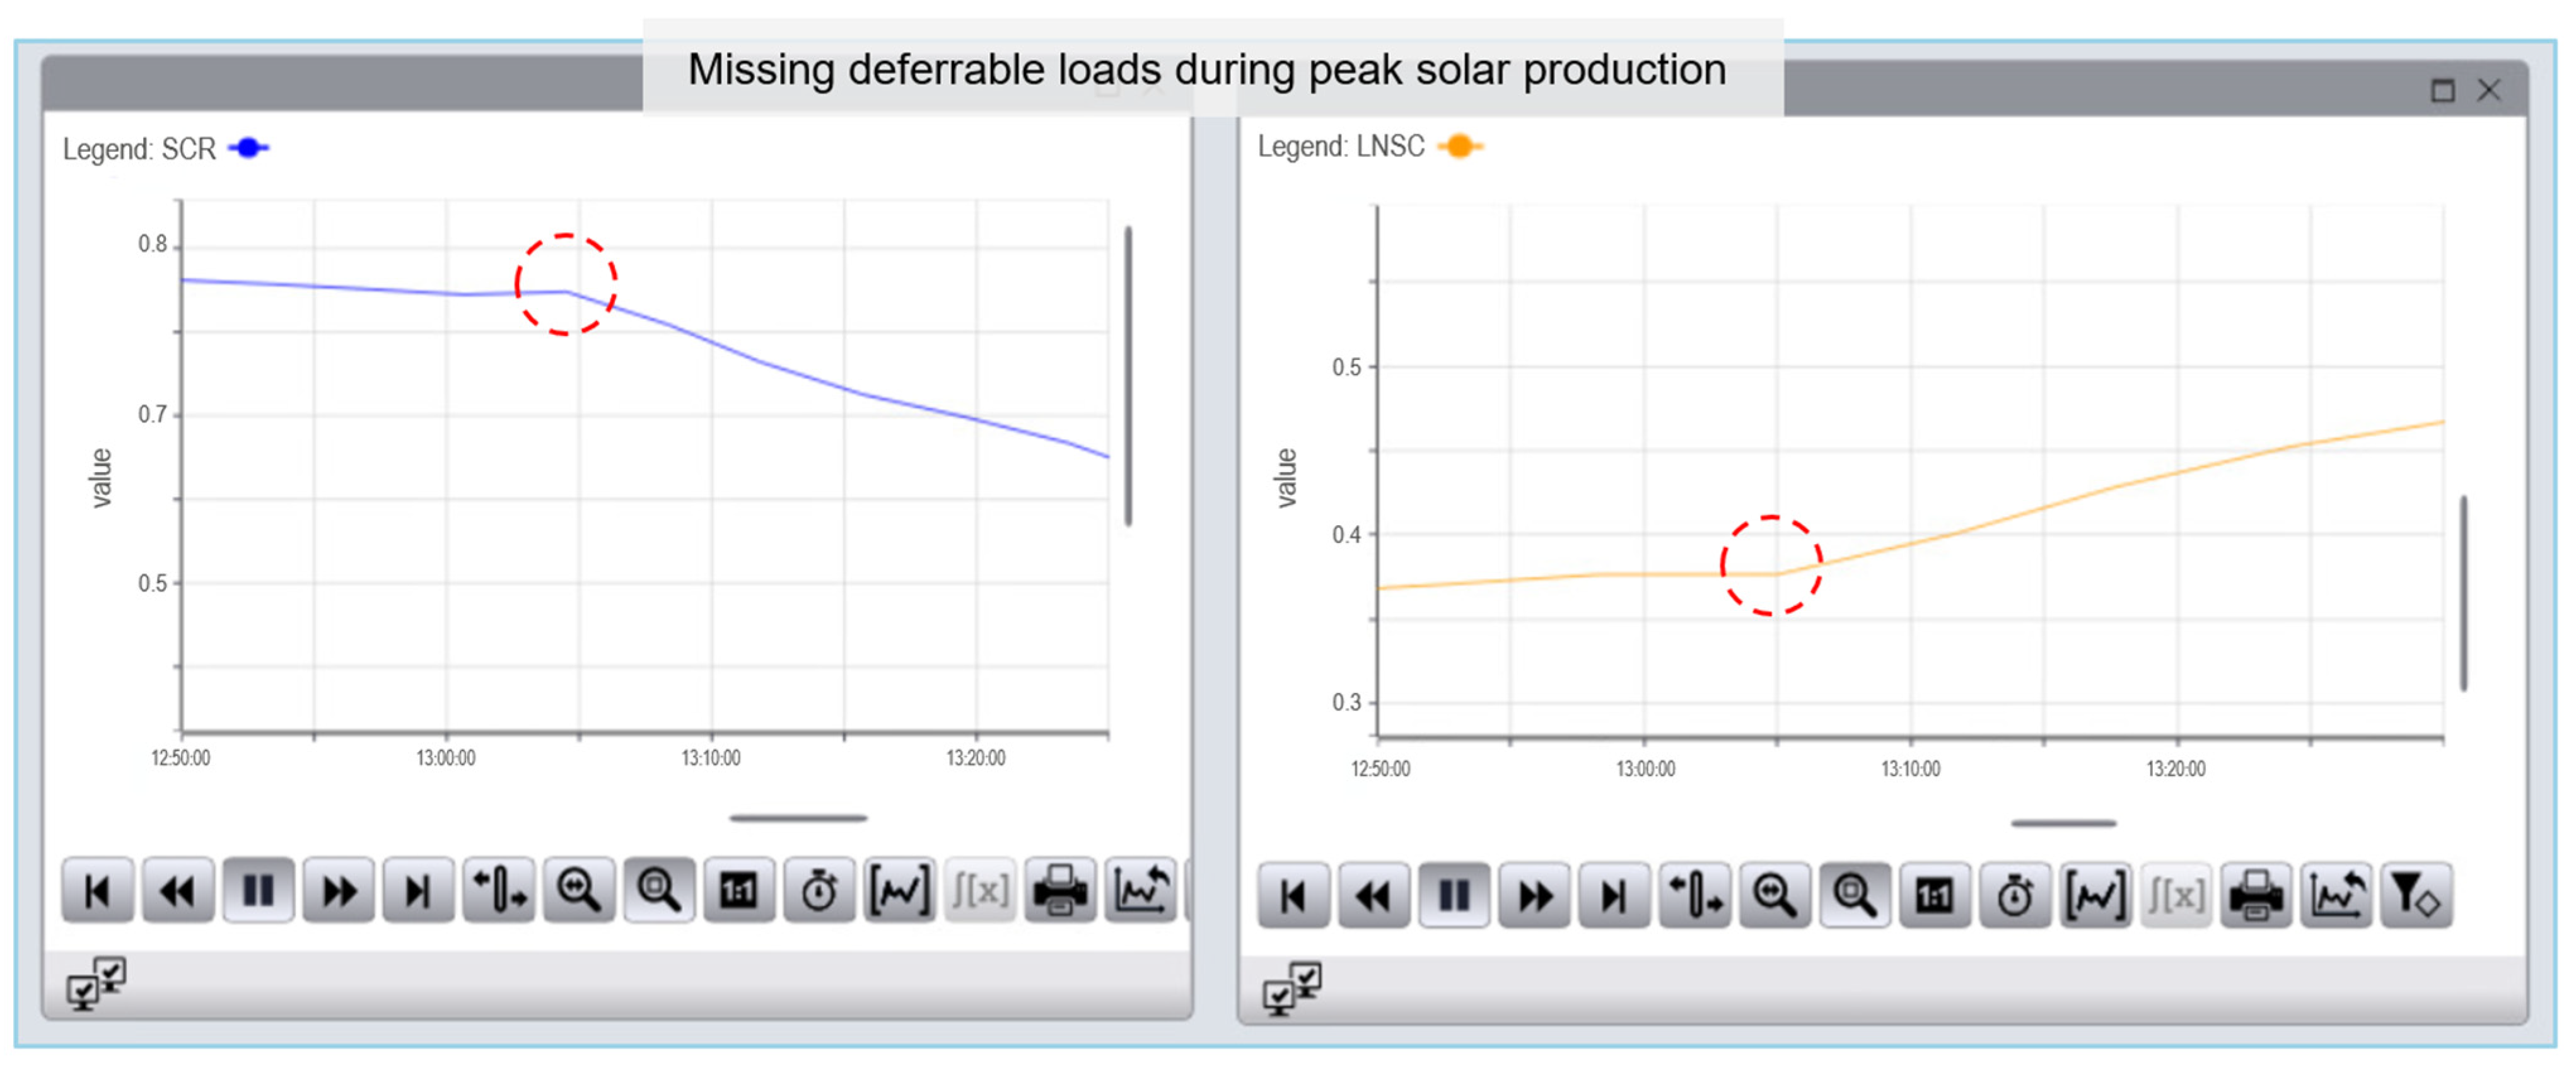Viewport: 2576px width, 1068px height.
Task: Click the print icon under the SCR chart
Action: 1059,890
